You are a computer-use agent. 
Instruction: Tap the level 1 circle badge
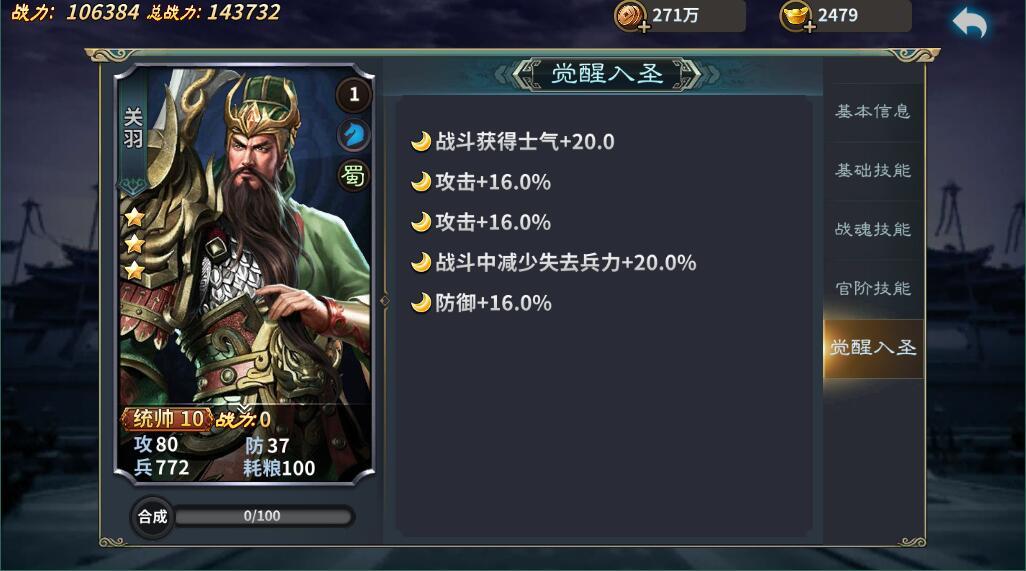pyautogui.click(x=354, y=94)
